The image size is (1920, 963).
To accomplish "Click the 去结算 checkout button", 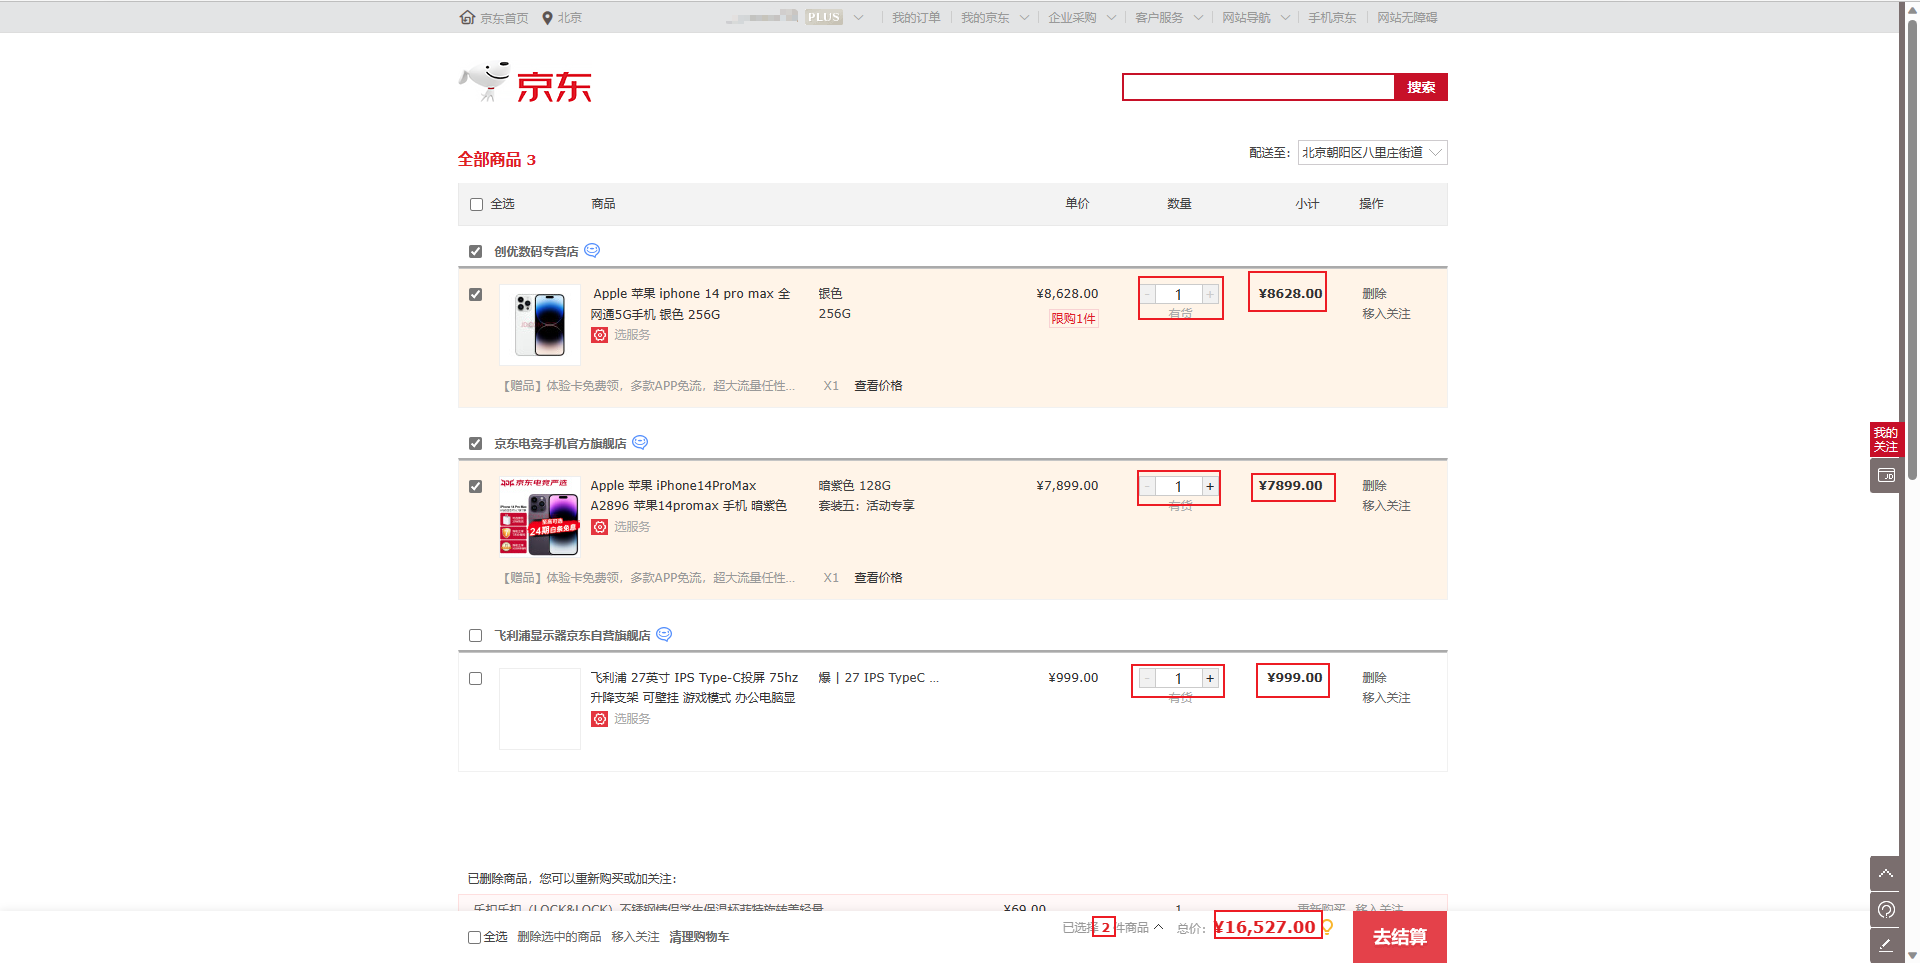I will (x=1399, y=937).
